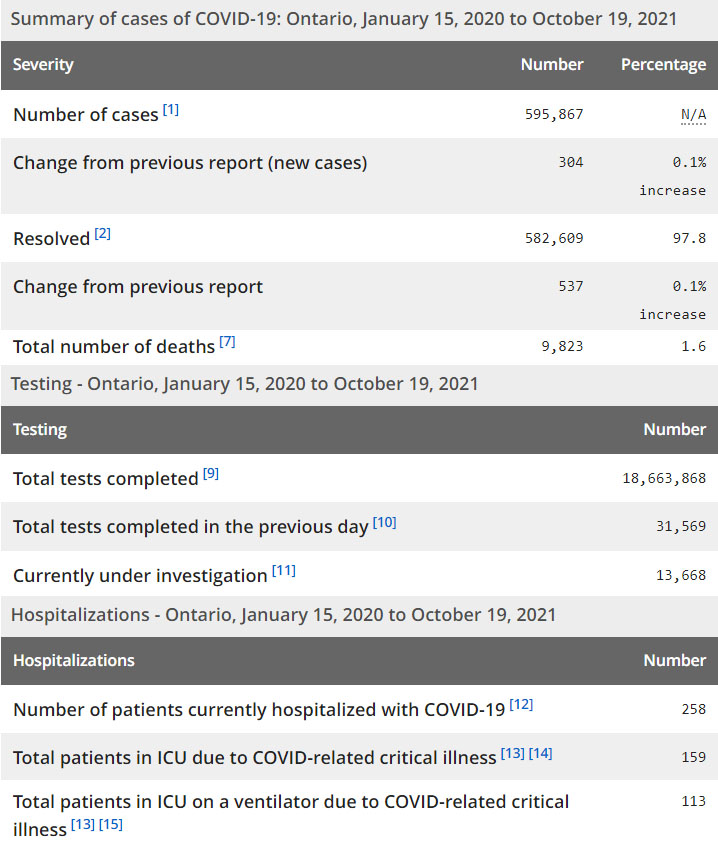Select the 595,867 cases value
The image size is (718, 846).
554,115
